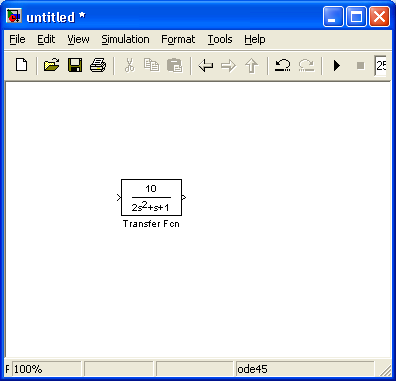The image size is (396, 381).
Task: Click the window resize grip corner
Action: (386, 371)
